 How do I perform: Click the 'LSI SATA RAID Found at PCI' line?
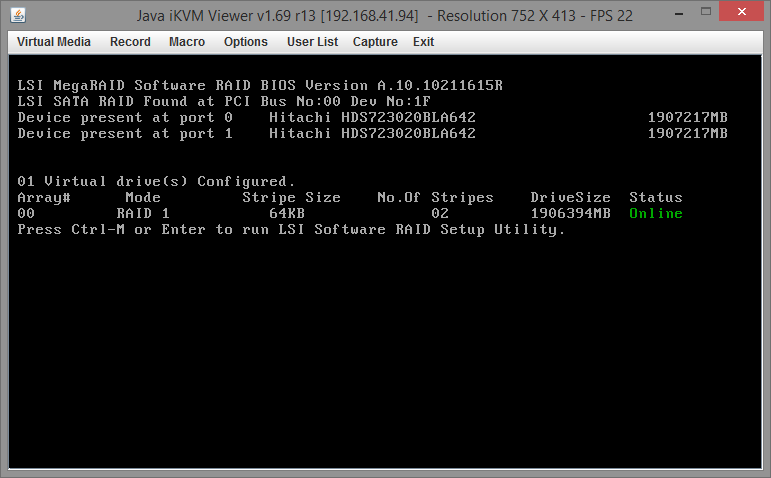pyautogui.click(x=224, y=102)
